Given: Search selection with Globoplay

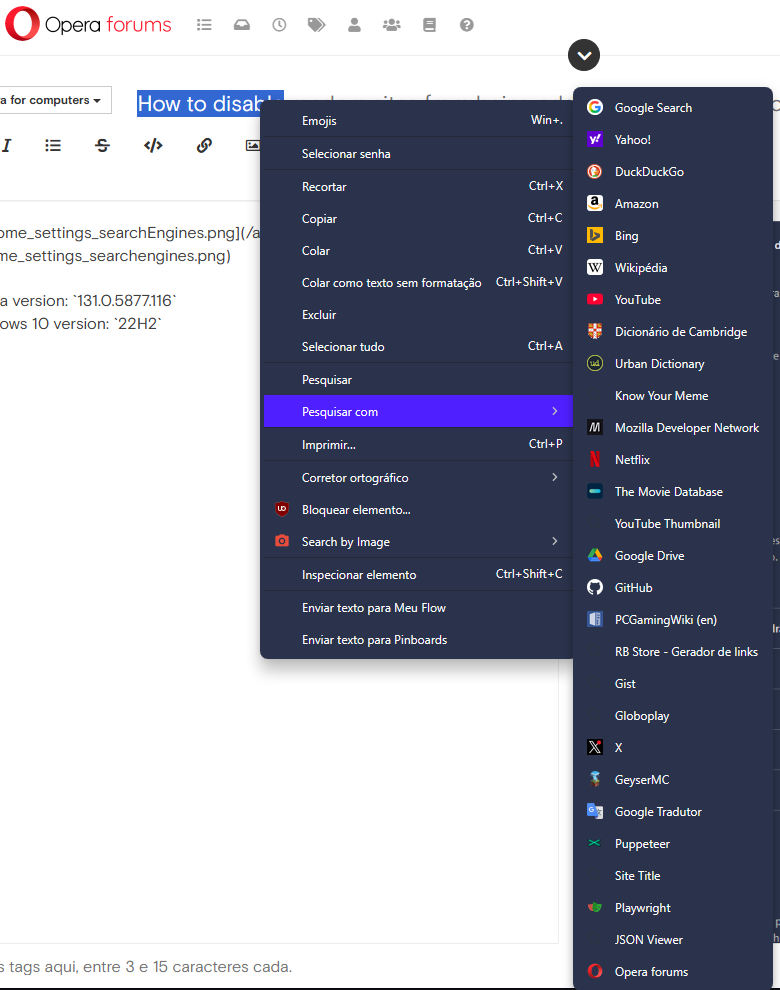Looking at the screenshot, I should [673, 715].
